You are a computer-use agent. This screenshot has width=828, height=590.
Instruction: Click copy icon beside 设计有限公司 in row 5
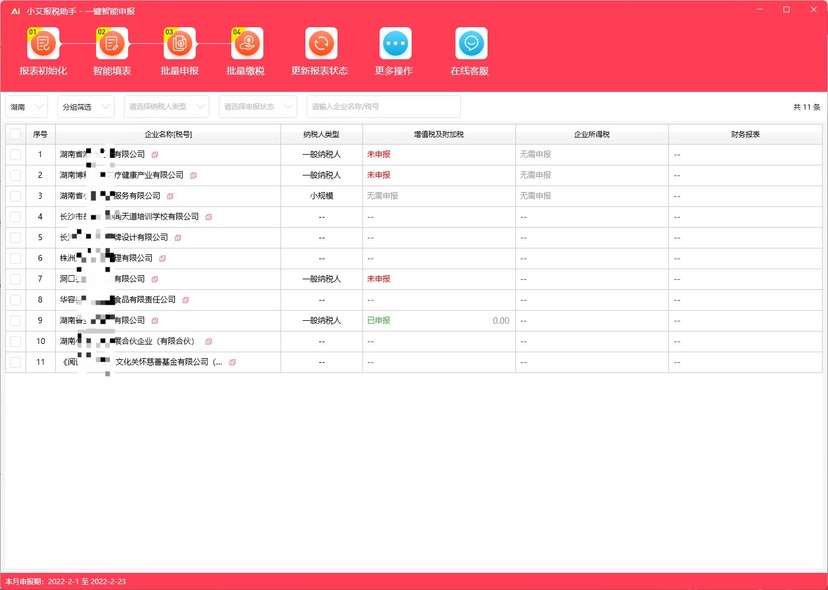(178, 238)
